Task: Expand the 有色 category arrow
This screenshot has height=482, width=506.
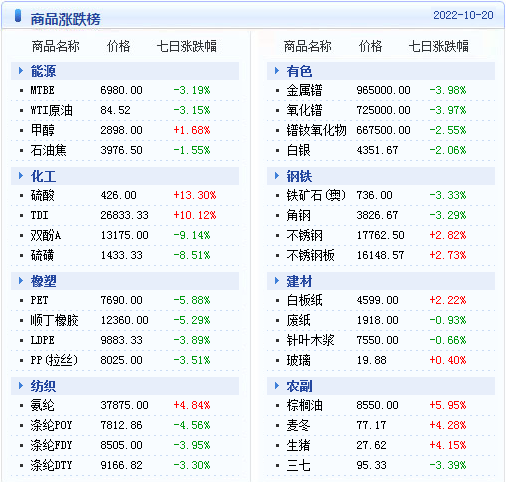Action: (x=277, y=71)
